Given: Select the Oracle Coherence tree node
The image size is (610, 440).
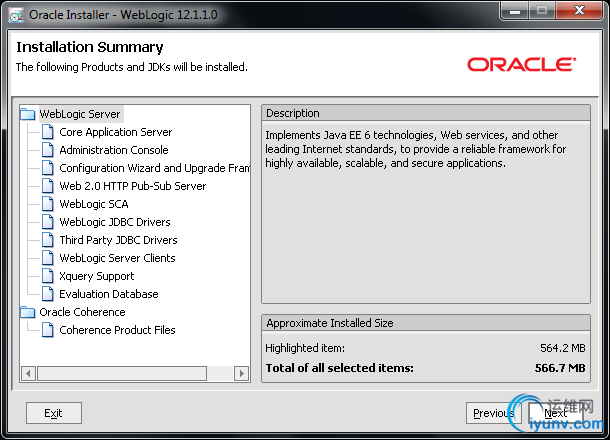Looking at the screenshot, I should (x=82, y=312).
